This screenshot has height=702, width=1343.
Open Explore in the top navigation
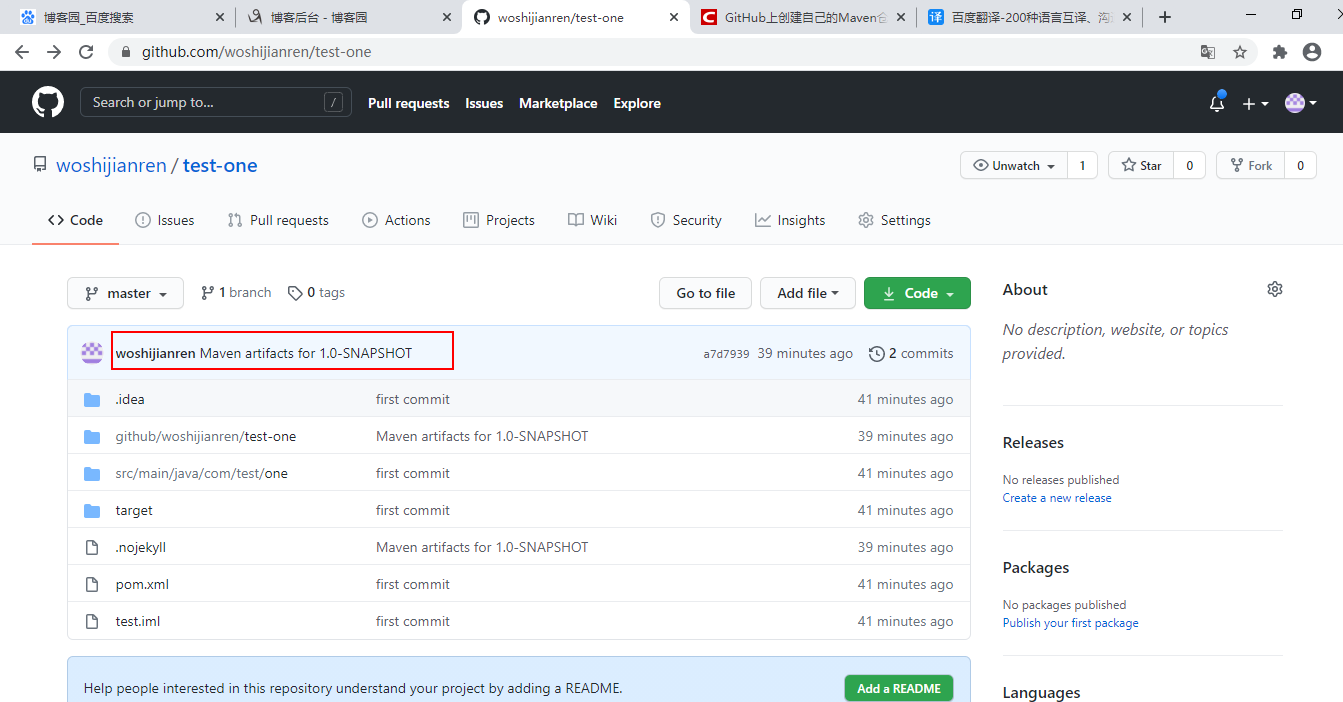pyautogui.click(x=637, y=103)
